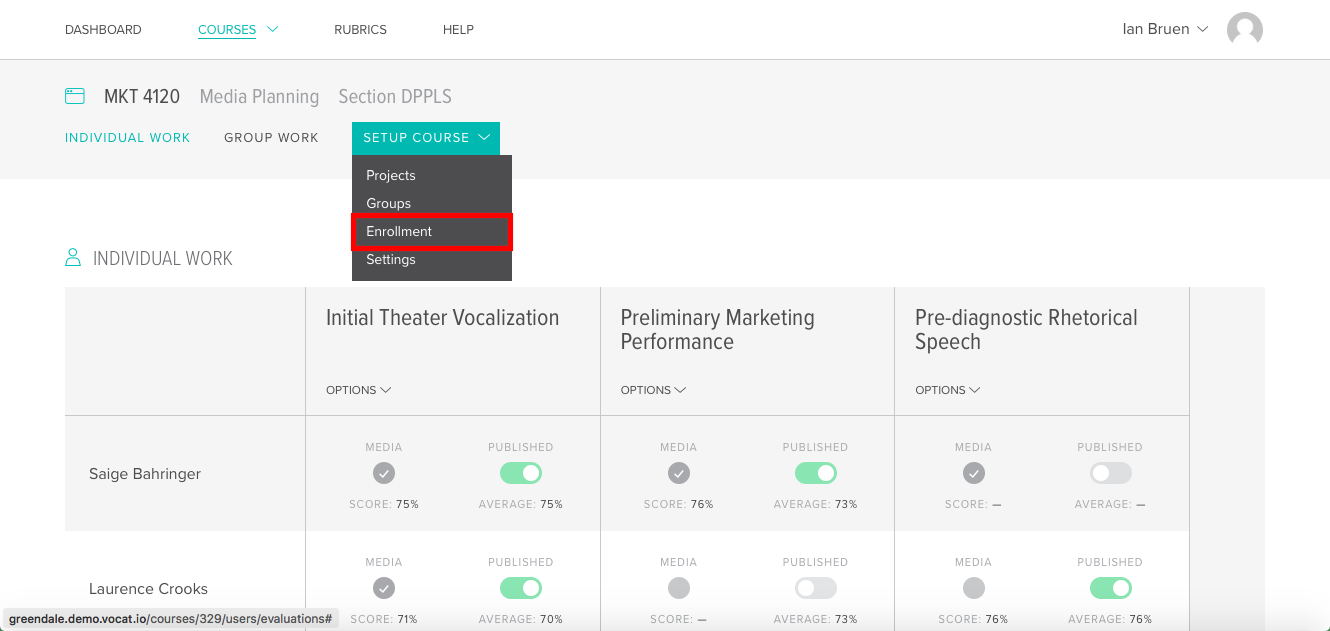Click Laurence's empty Preliminary Marketing media circle

678,588
